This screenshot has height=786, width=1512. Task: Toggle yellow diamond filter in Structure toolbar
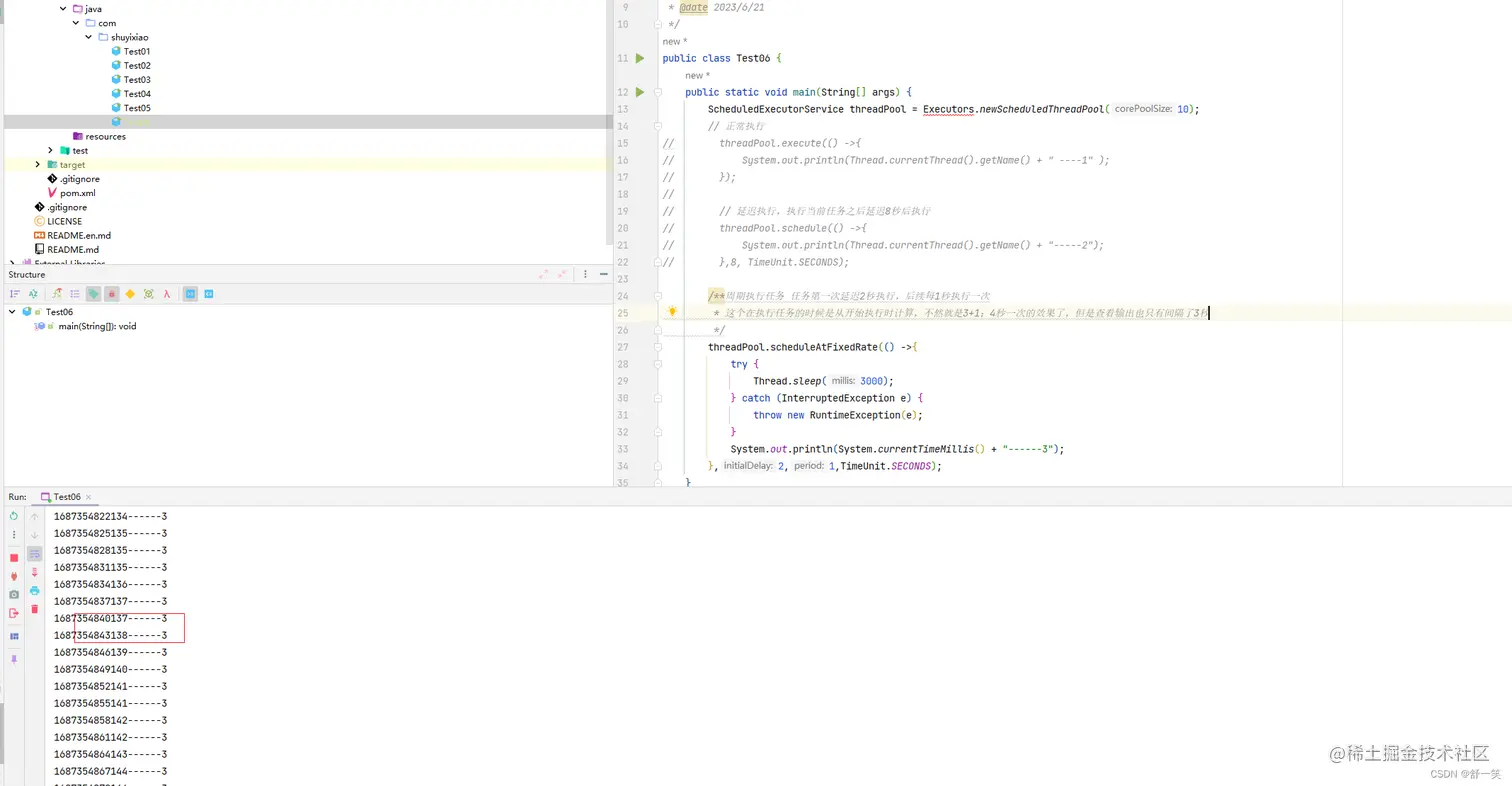(130, 294)
